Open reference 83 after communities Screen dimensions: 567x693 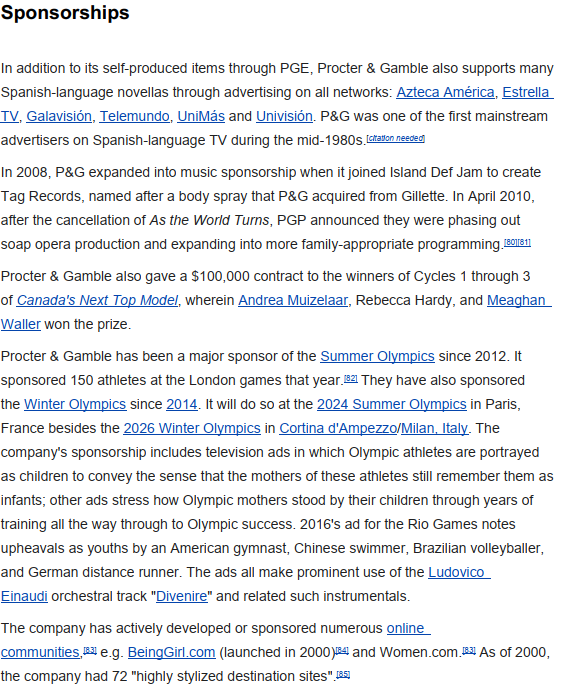pyautogui.click(x=90, y=651)
